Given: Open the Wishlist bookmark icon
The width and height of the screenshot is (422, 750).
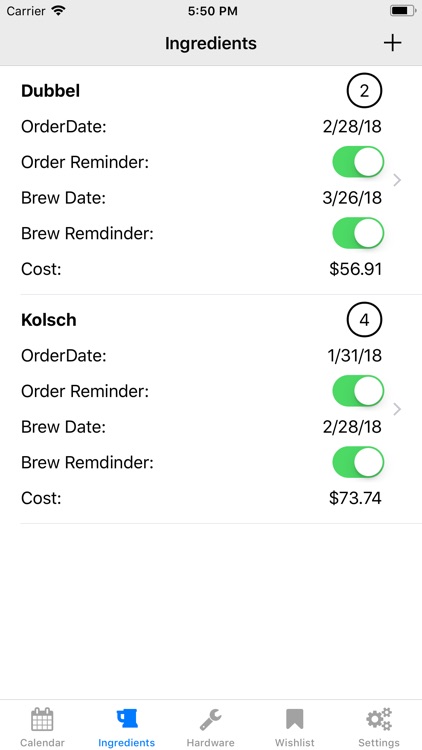Looking at the screenshot, I should click(295, 719).
